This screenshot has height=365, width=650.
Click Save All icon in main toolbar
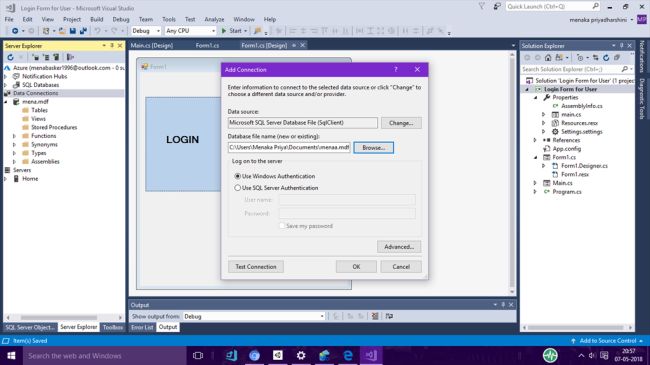83,31
